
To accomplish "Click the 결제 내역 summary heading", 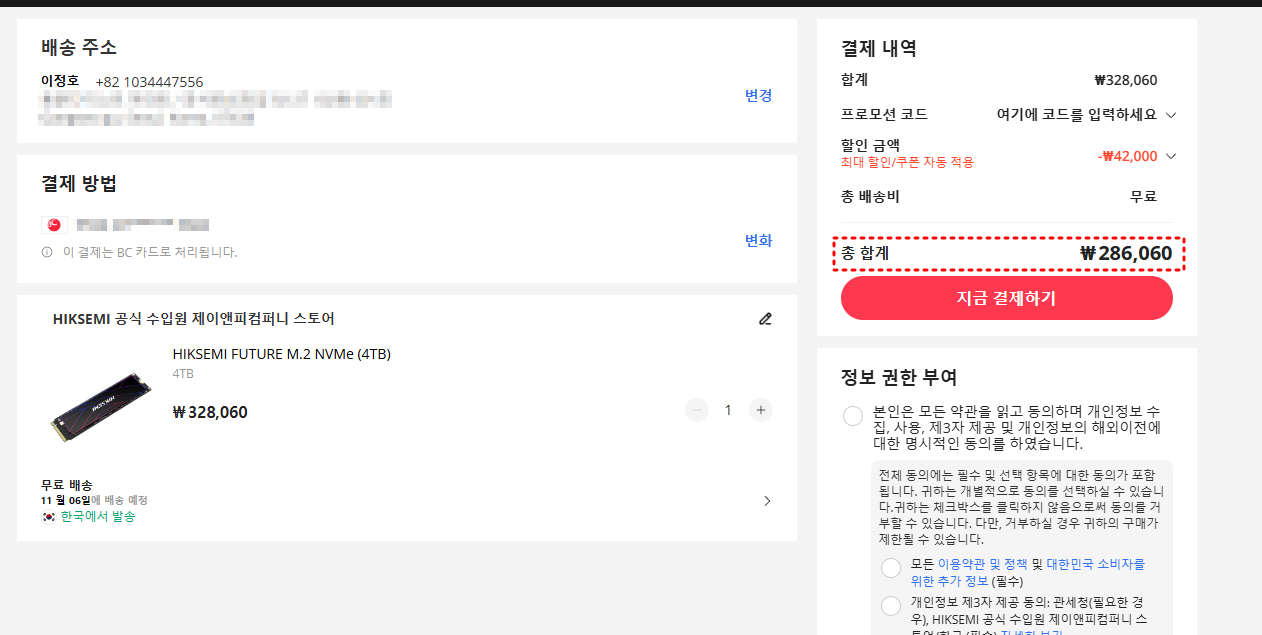I will [x=879, y=48].
